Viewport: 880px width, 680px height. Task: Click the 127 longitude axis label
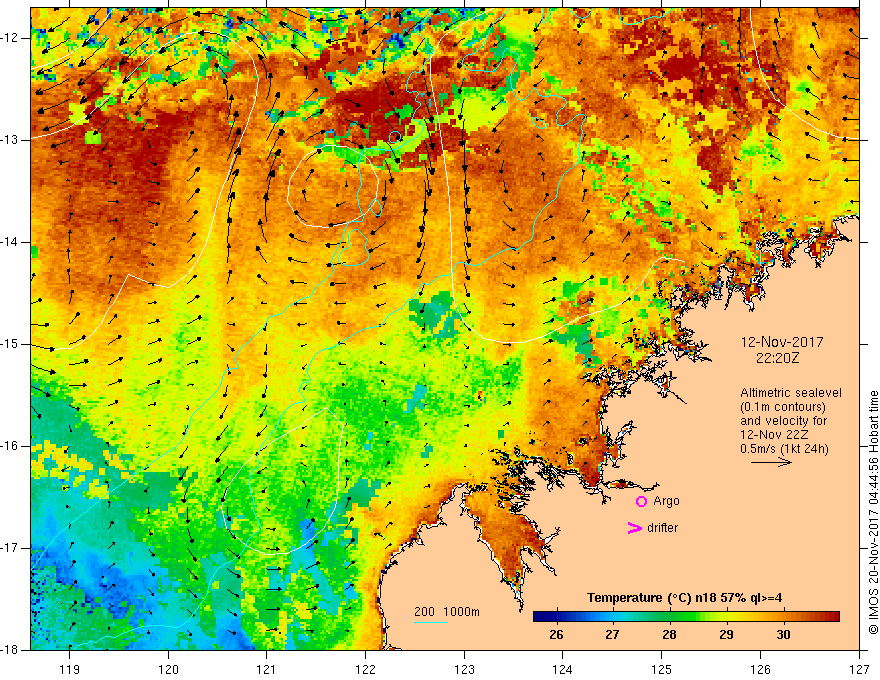point(859,669)
